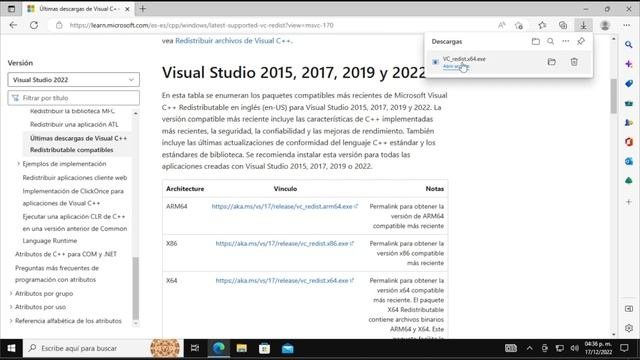Open Task View on taskbar
Viewport: 640px width, 360px height.
195,348
